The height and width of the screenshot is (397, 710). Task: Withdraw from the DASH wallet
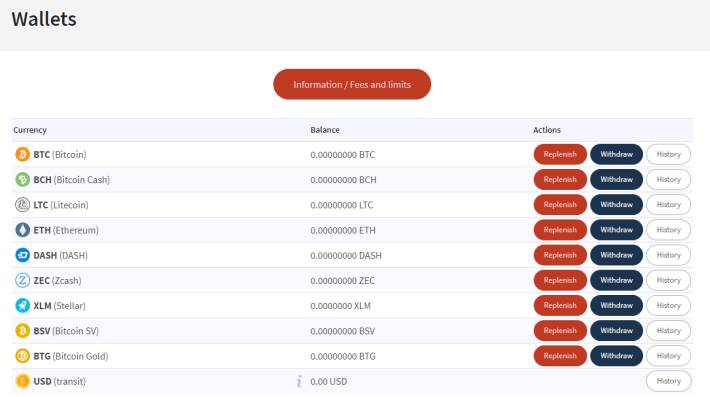(x=616, y=255)
